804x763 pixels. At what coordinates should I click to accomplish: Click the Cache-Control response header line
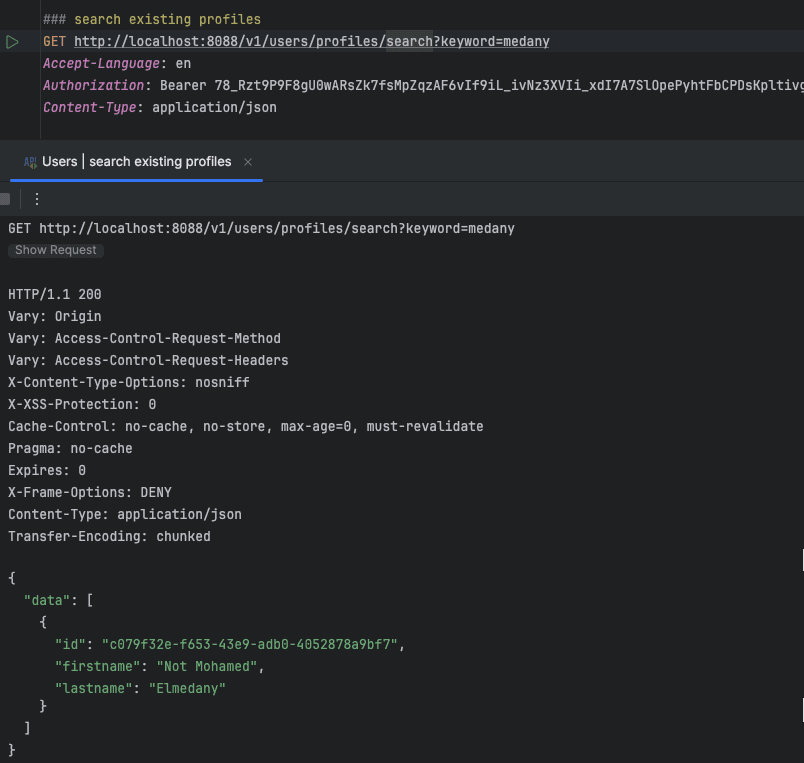(x=246, y=427)
